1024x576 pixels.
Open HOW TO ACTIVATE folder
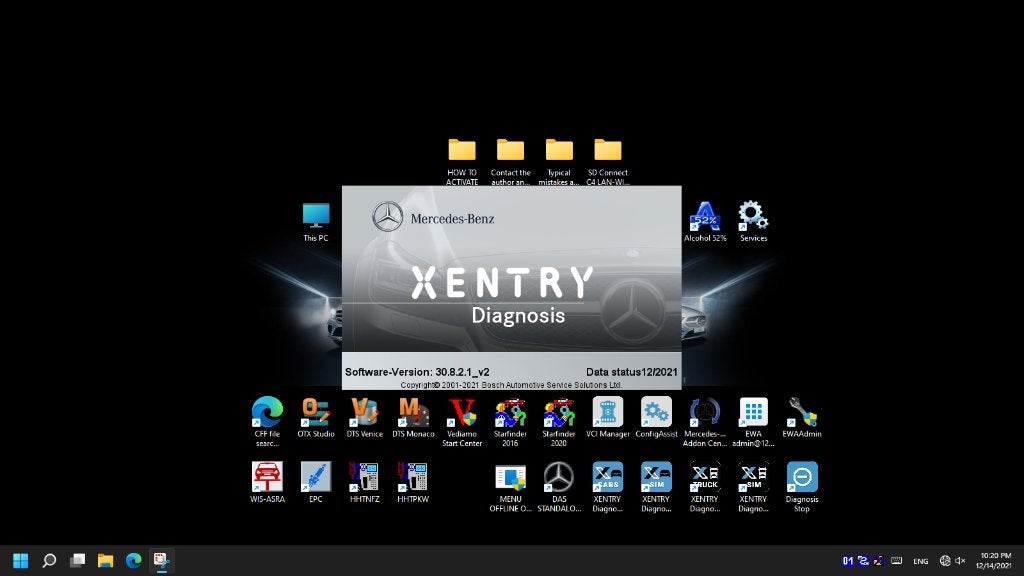(x=462, y=162)
